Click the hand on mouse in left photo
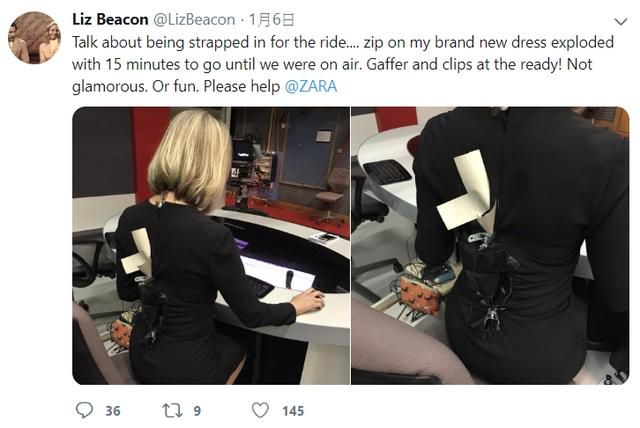The height and width of the screenshot is (428, 640). tap(308, 301)
